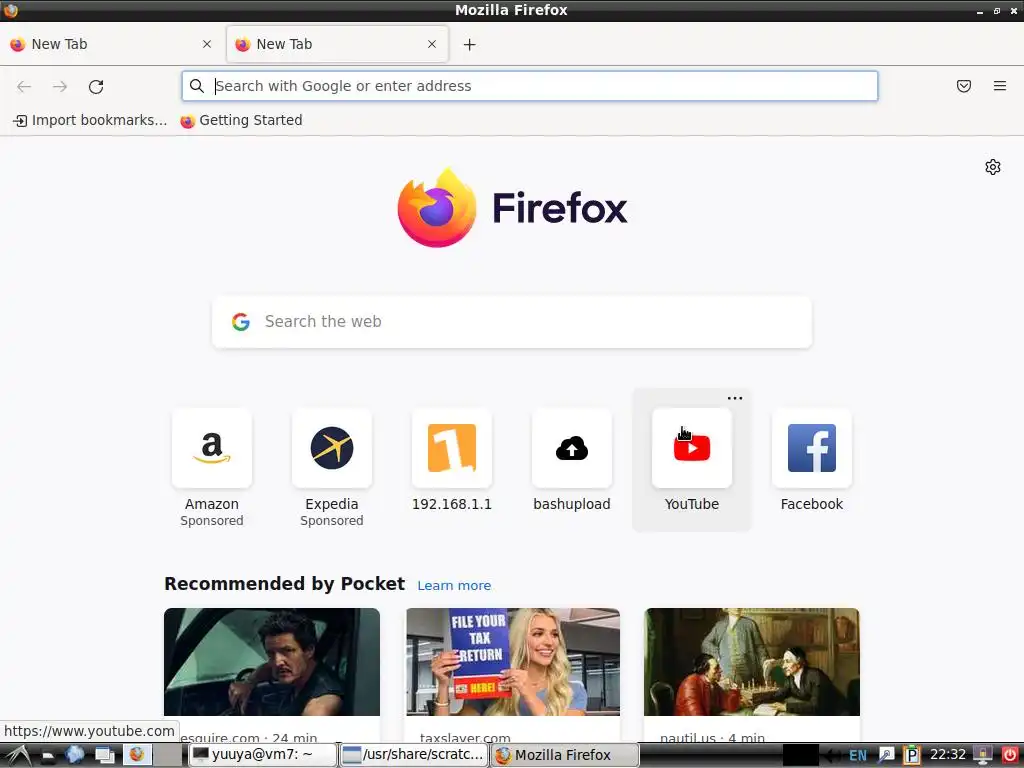Open a new tab with plus button
1024x768 pixels.
coord(470,44)
